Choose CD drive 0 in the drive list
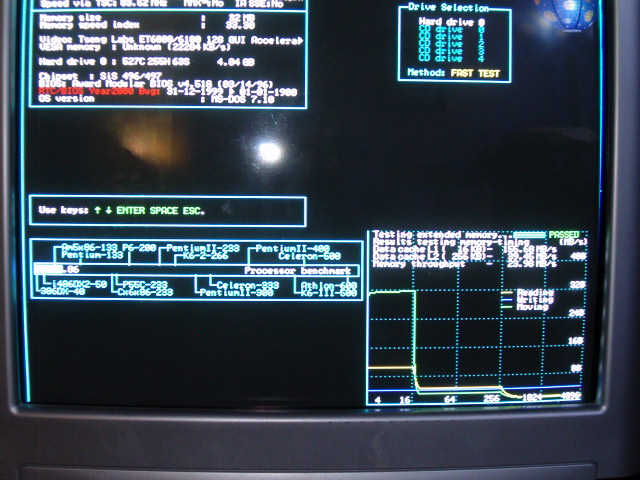The width and height of the screenshot is (640, 480). [451, 30]
